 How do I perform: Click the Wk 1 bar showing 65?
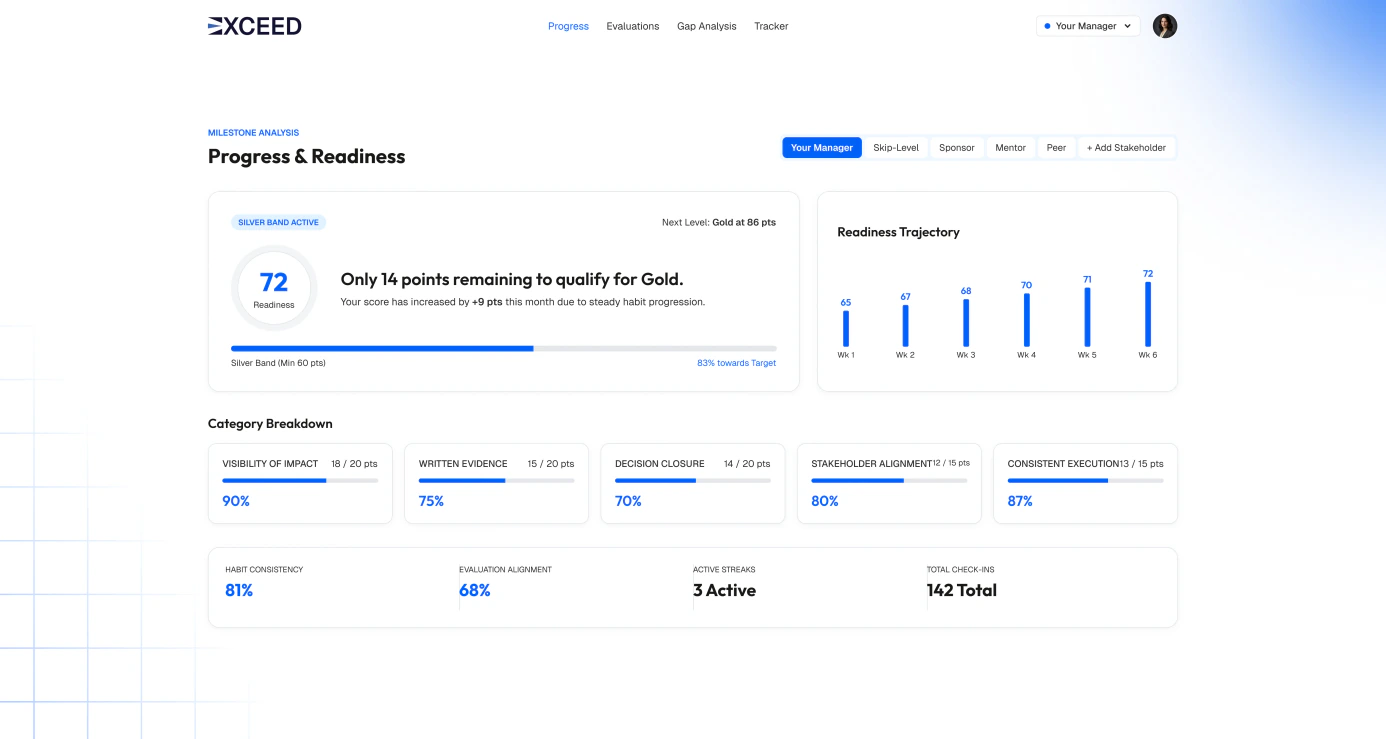pyautogui.click(x=846, y=328)
